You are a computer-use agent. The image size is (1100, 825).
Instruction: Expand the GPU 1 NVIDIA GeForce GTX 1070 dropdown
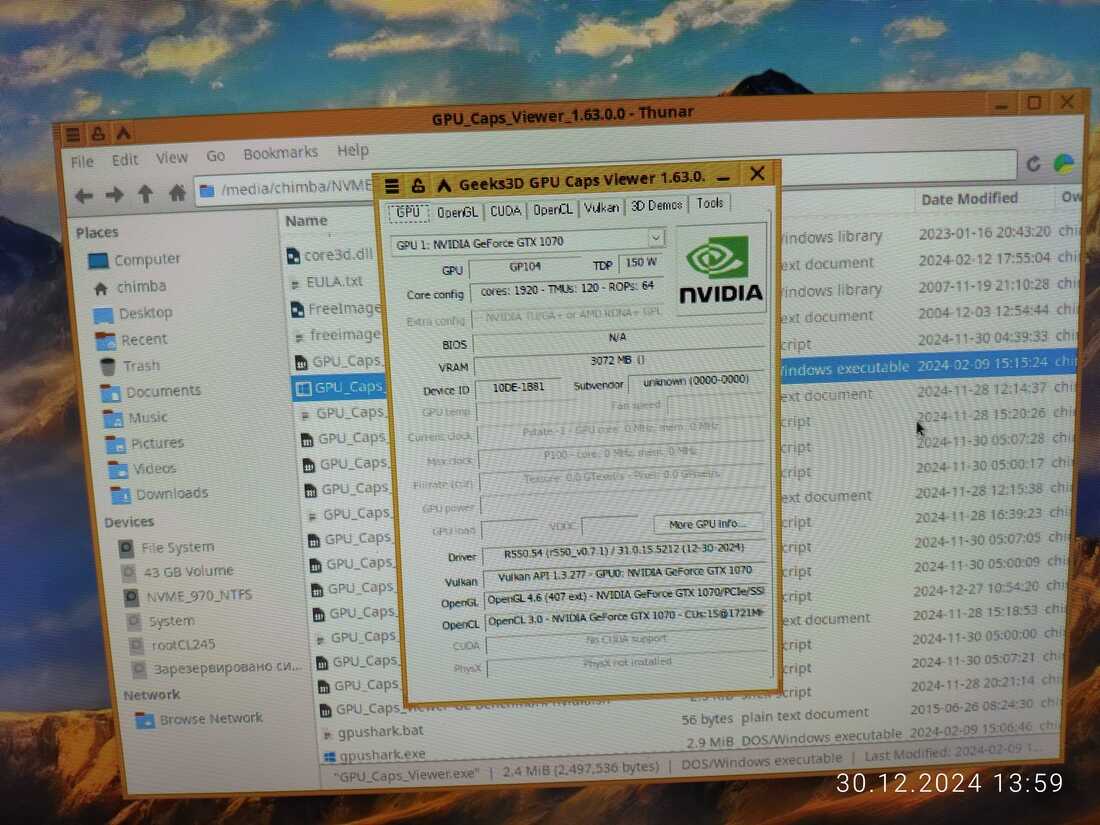(x=655, y=238)
